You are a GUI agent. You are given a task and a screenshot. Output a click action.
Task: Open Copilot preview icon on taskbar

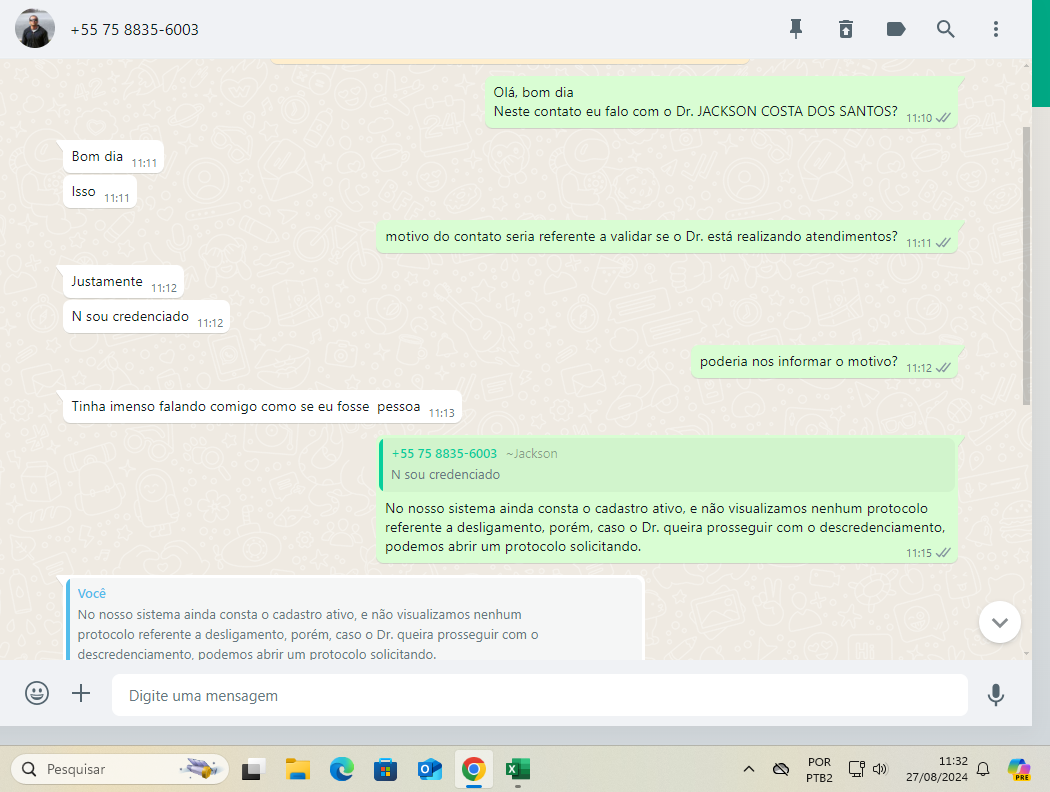[1019, 769]
